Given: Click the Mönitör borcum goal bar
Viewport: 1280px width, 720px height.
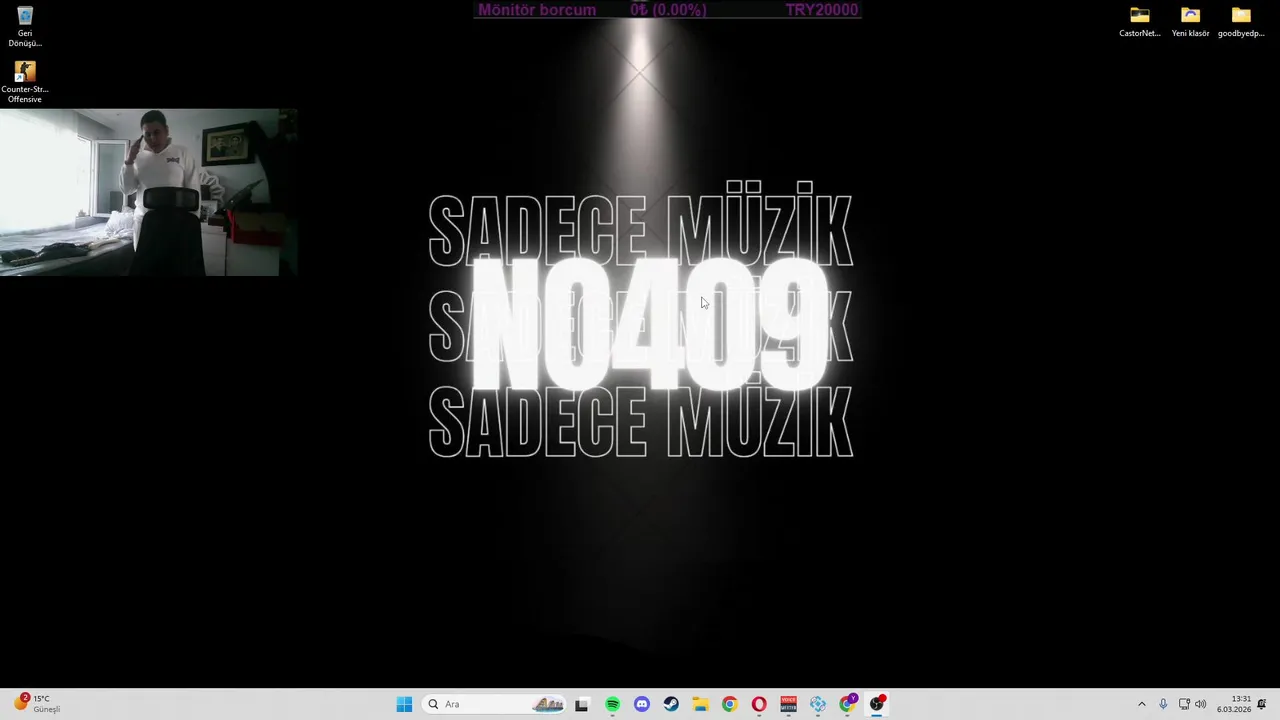Looking at the screenshot, I should (667, 10).
